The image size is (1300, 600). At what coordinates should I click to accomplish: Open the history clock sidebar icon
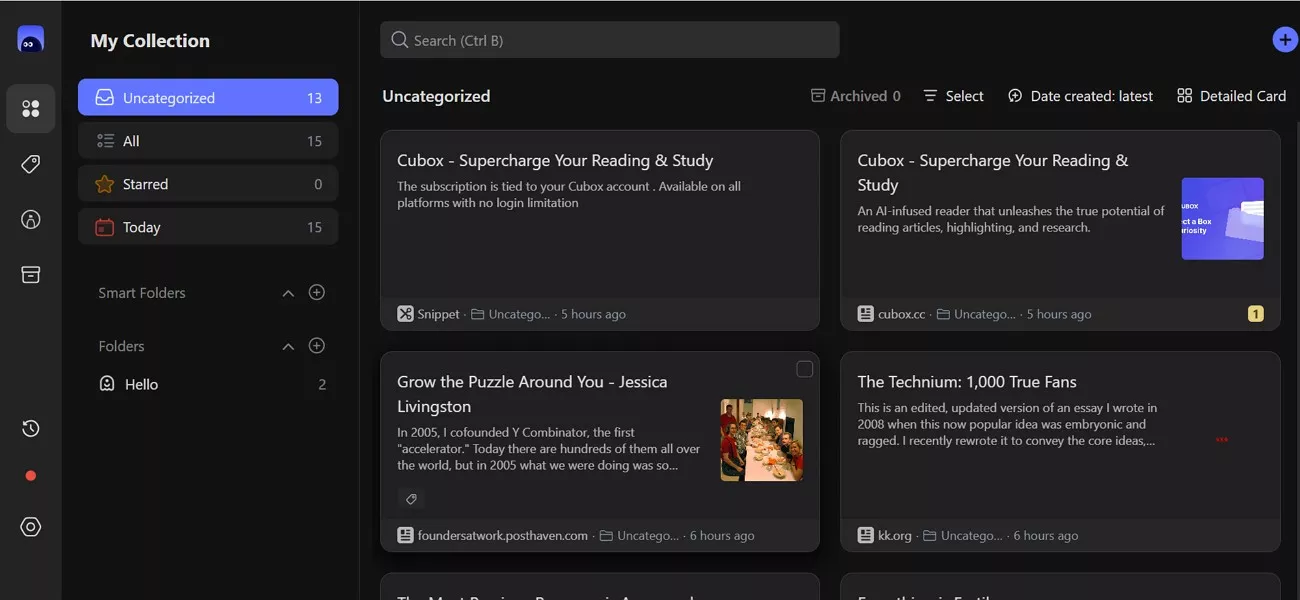click(x=31, y=428)
